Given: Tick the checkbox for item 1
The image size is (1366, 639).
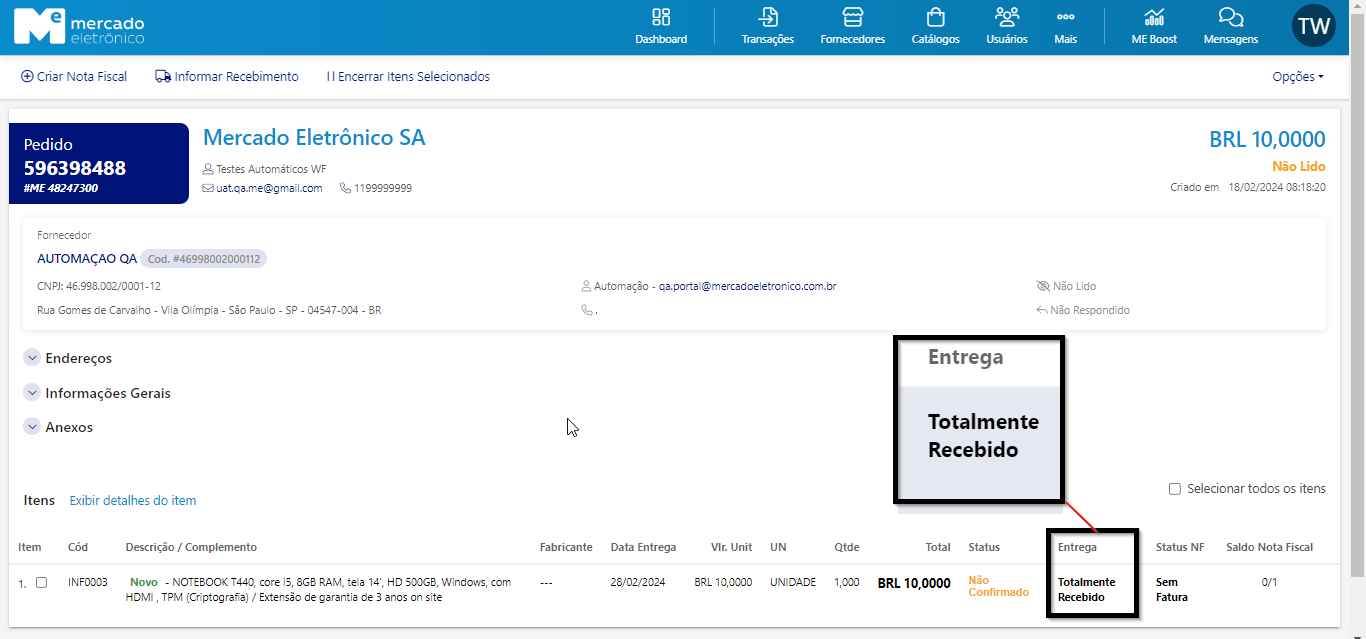Looking at the screenshot, I should [41, 582].
